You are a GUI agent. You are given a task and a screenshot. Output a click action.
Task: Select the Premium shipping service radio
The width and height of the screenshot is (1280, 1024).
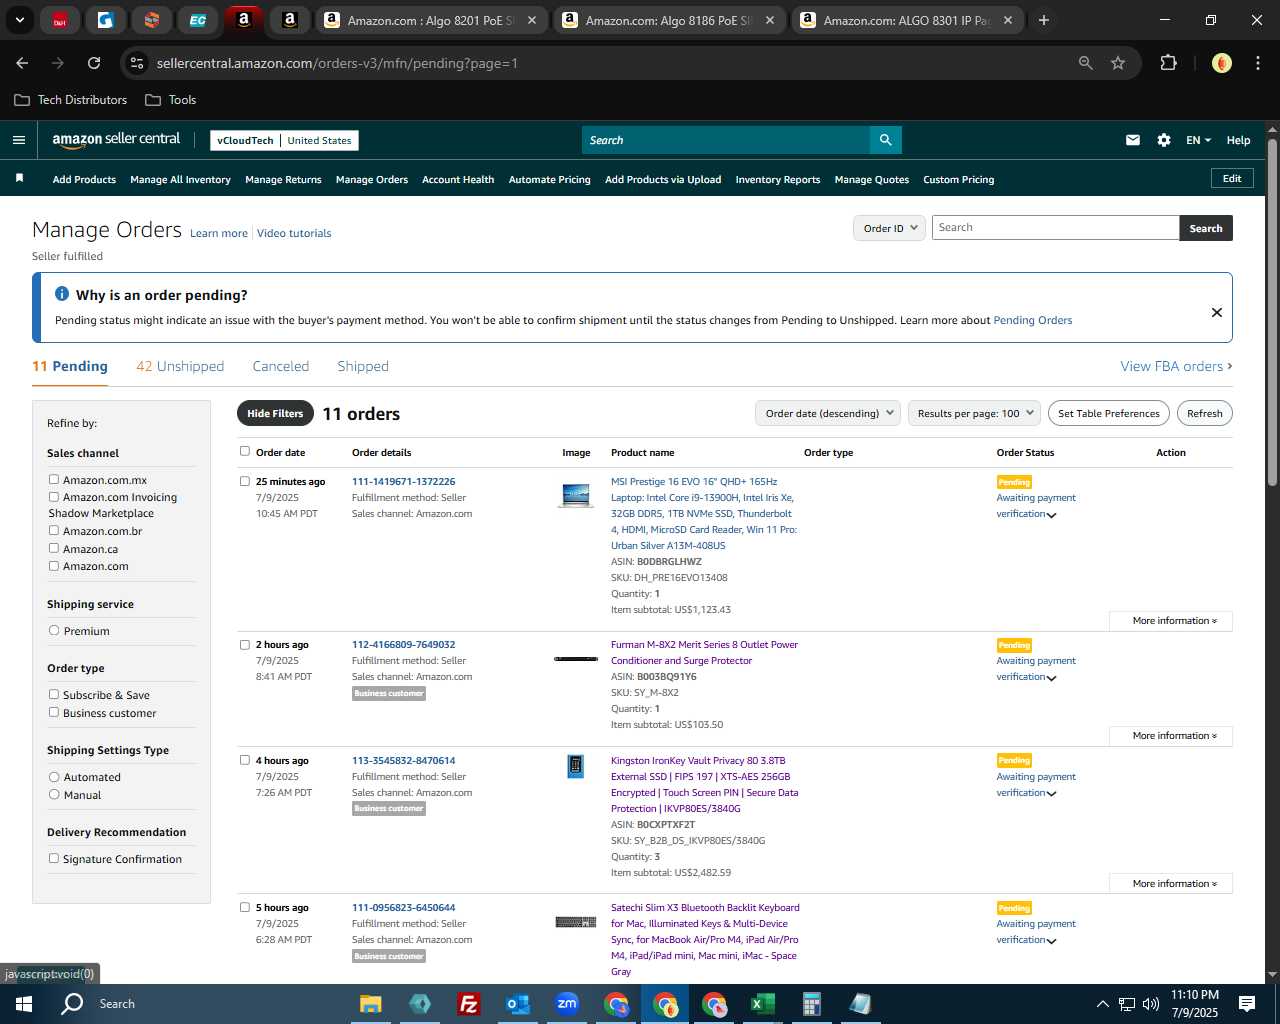pyautogui.click(x=54, y=630)
